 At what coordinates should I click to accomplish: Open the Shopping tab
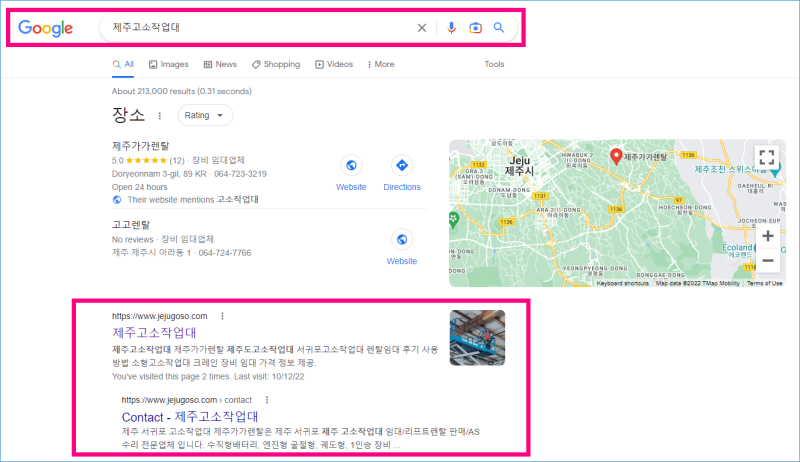(x=276, y=64)
